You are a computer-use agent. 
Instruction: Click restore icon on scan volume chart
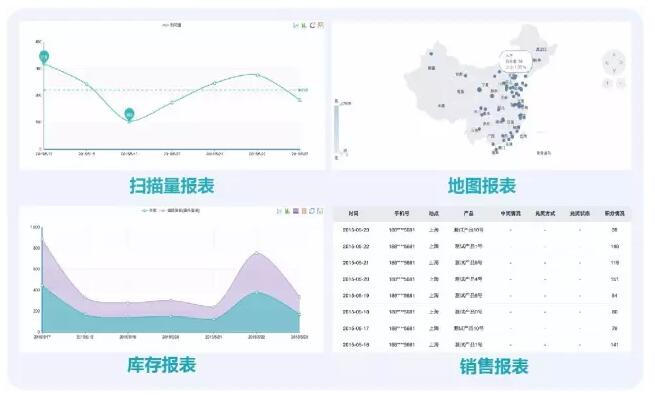(x=312, y=25)
